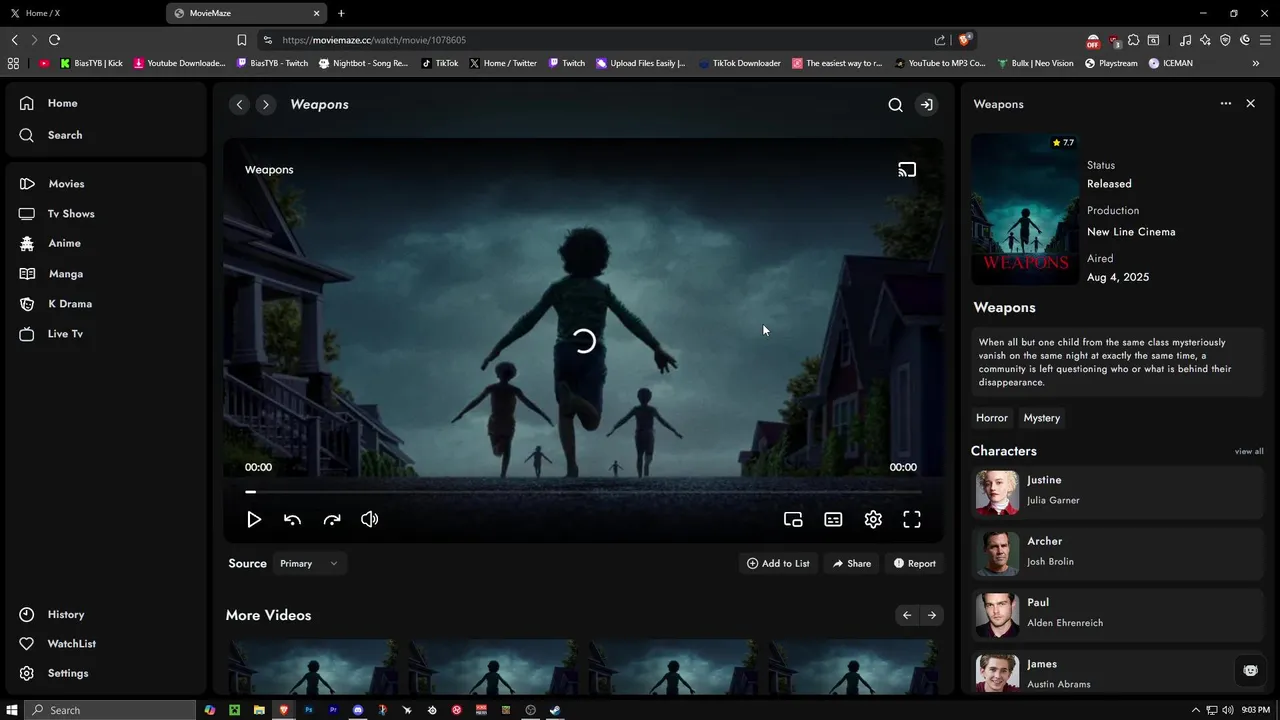This screenshot has width=1280, height=720.
Task: Click the cast to device icon
Action: (907, 169)
